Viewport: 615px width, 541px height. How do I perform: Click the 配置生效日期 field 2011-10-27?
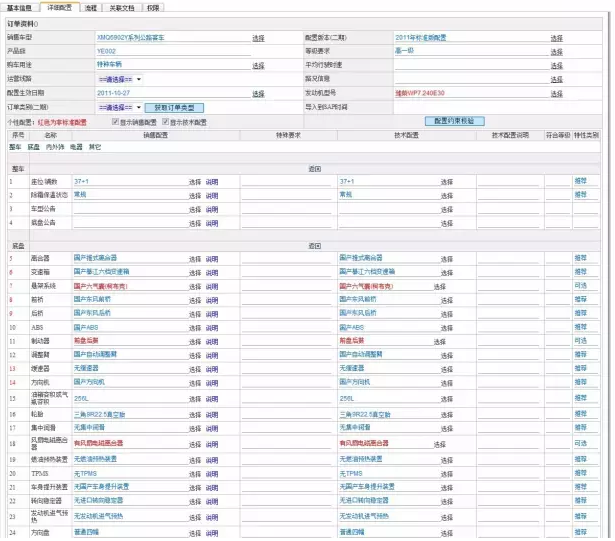(x=173, y=93)
